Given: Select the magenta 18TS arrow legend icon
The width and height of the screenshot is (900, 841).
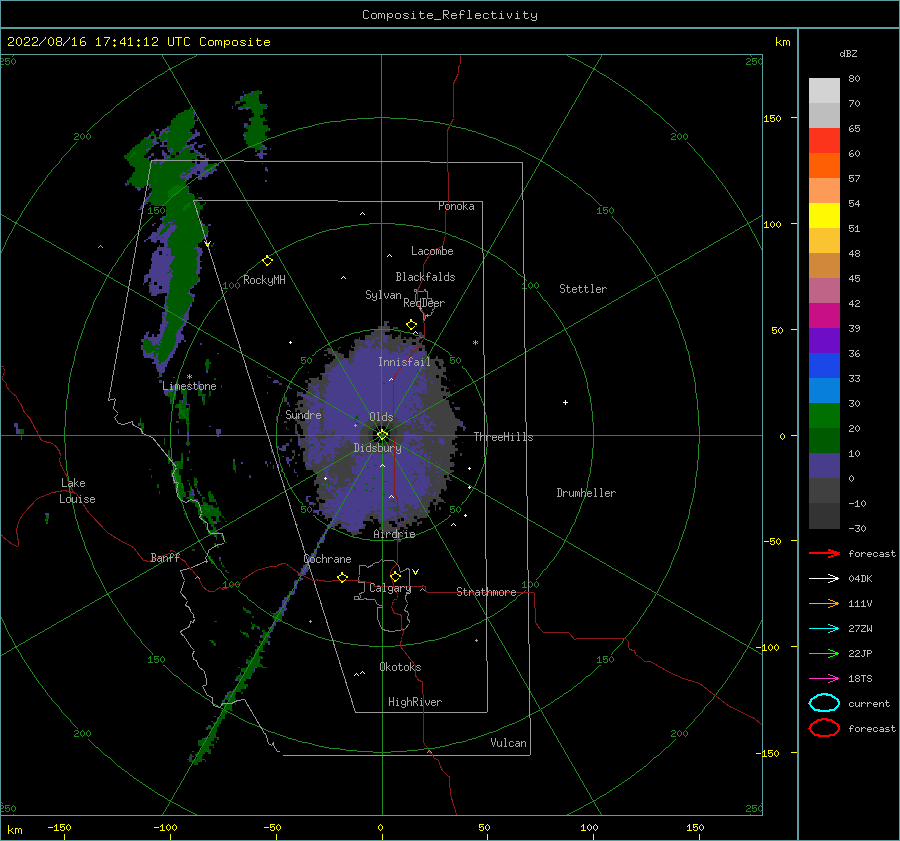Looking at the screenshot, I should [x=824, y=679].
